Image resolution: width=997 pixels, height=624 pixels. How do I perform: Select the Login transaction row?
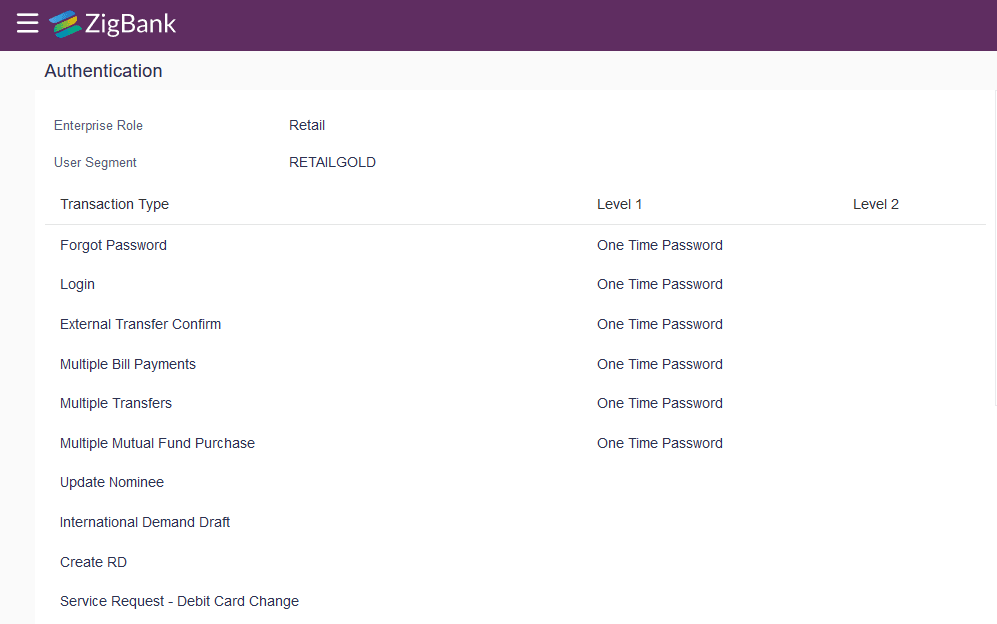[x=77, y=284]
